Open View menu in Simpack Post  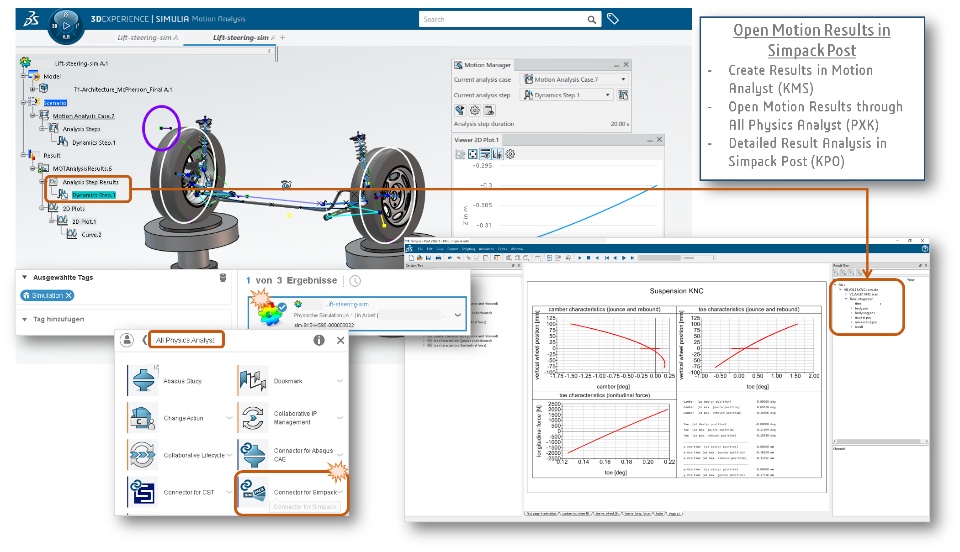(440, 249)
